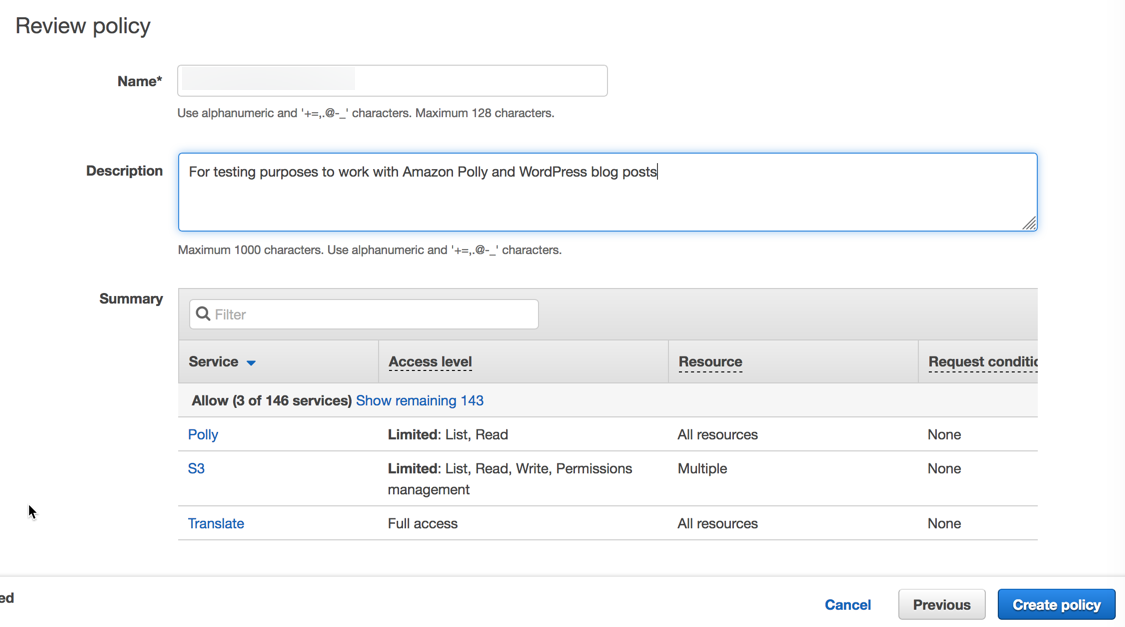Click 'Limited: List, Read' for Polly
Image resolution: width=1125 pixels, height=627 pixels.
(x=448, y=435)
